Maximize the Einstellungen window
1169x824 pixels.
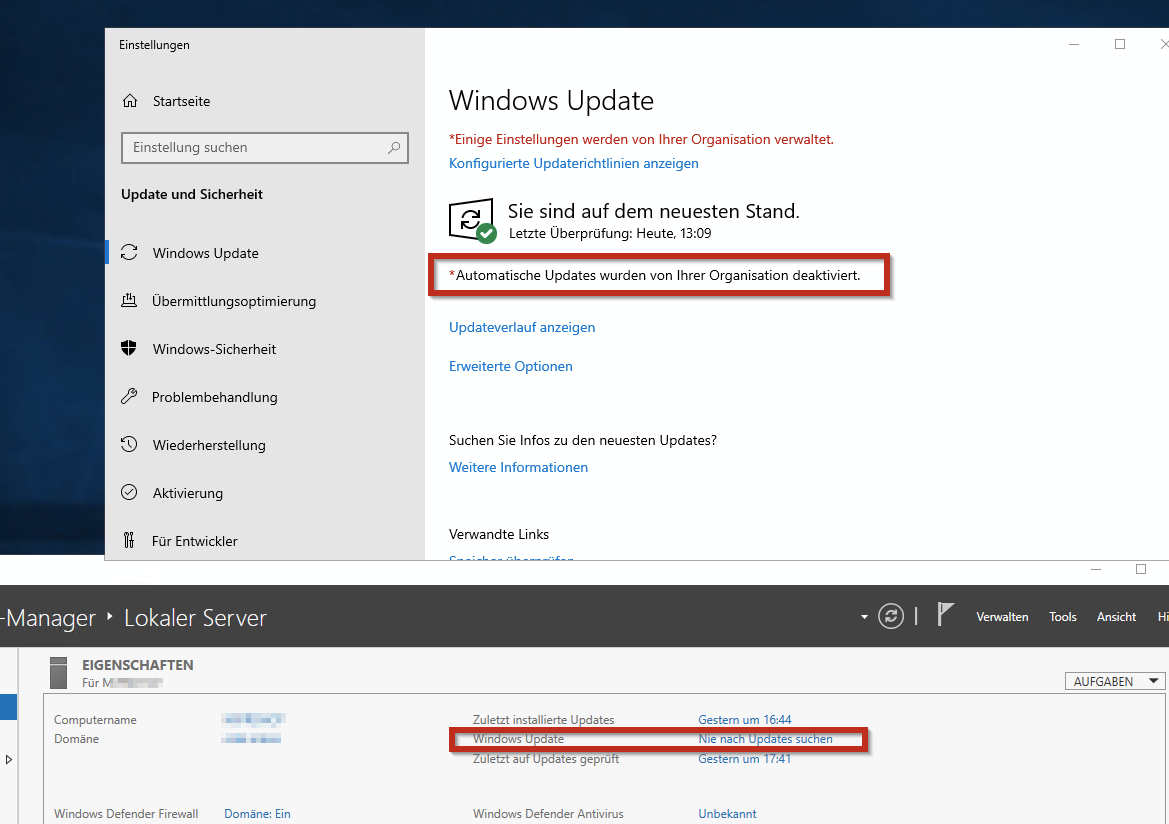point(1120,45)
